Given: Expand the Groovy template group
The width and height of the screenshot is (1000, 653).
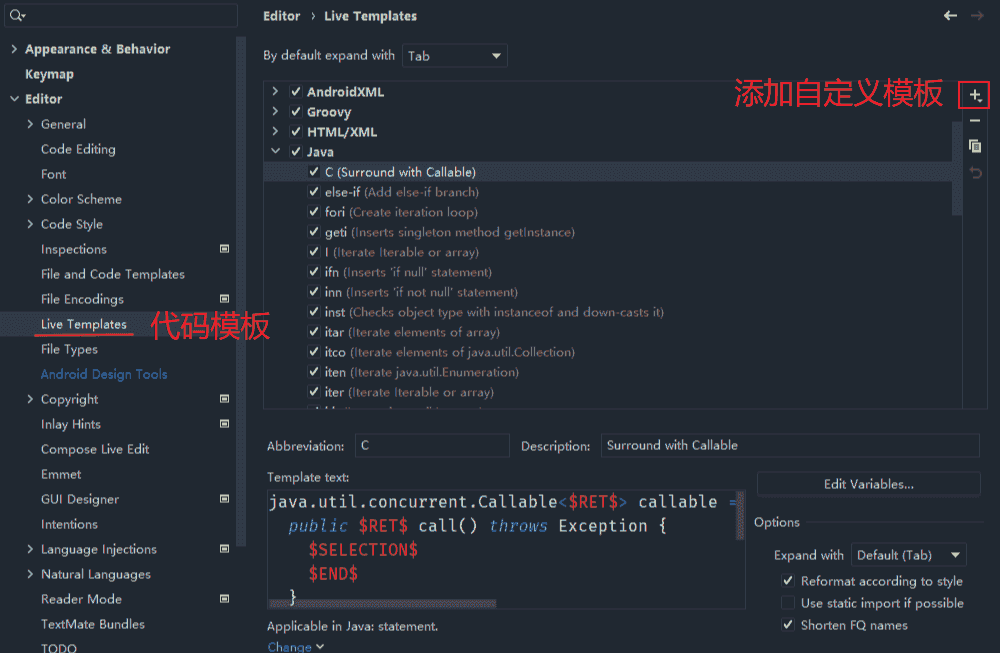Looking at the screenshot, I should (275, 112).
